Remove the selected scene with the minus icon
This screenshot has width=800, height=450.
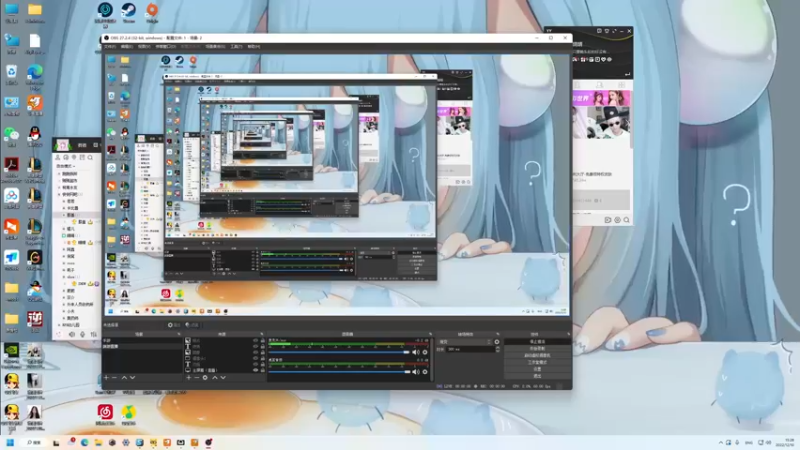point(115,378)
